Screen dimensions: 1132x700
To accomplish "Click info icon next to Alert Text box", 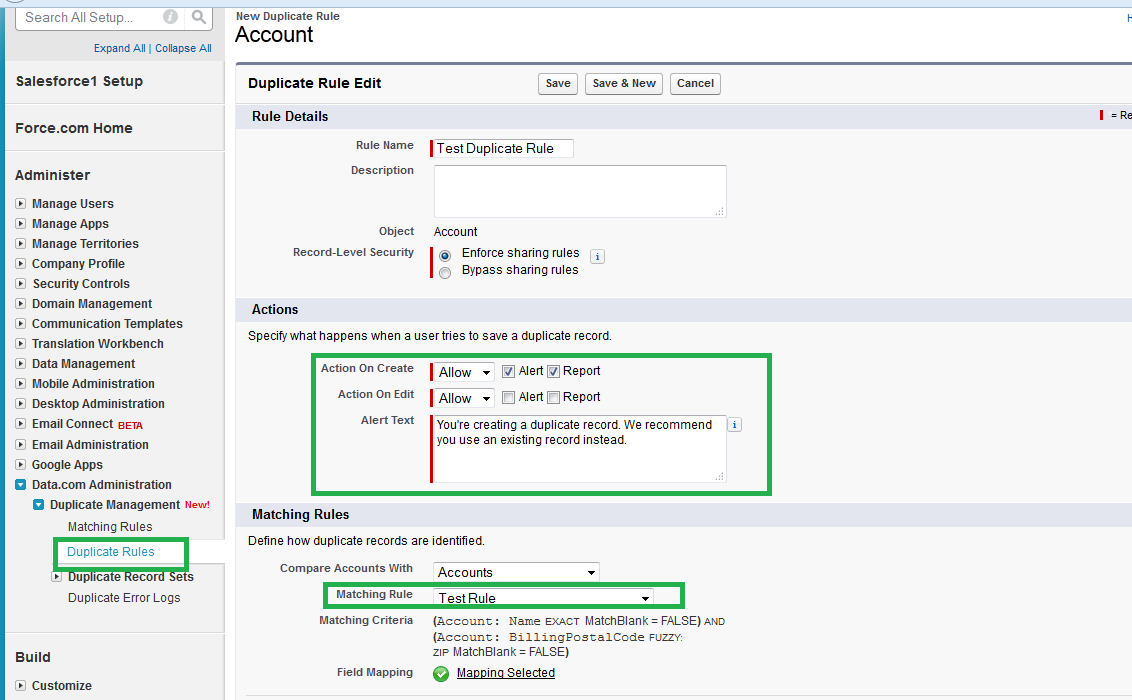I will pos(734,424).
